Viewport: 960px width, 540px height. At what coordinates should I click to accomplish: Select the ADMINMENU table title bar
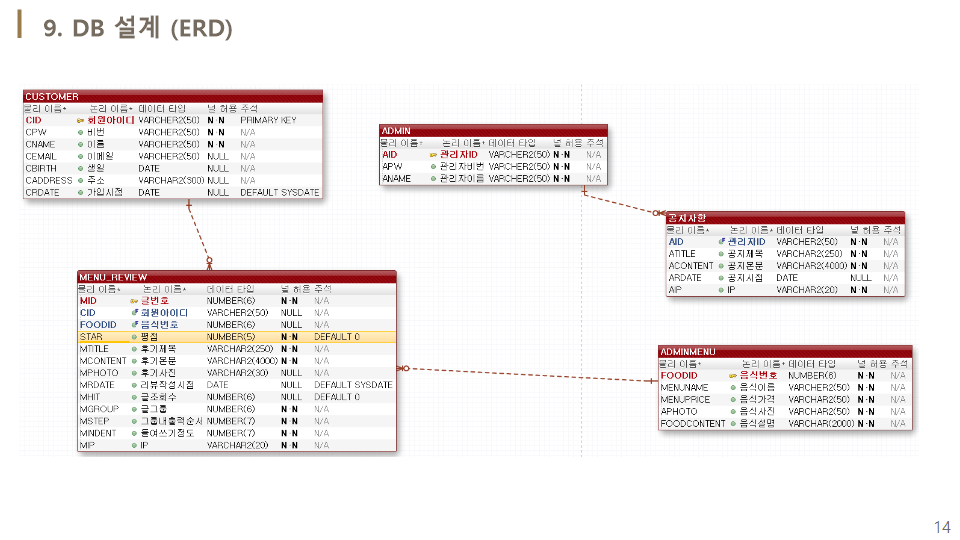click(x=786, y=352)
